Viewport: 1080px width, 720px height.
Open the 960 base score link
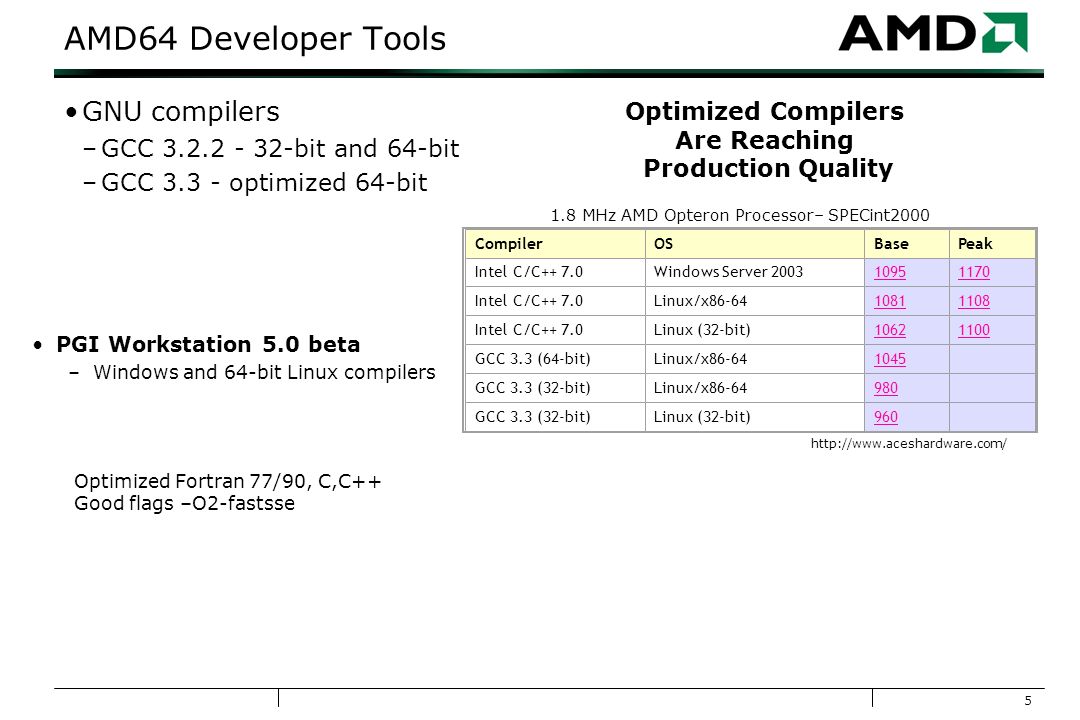click(886, 417)
